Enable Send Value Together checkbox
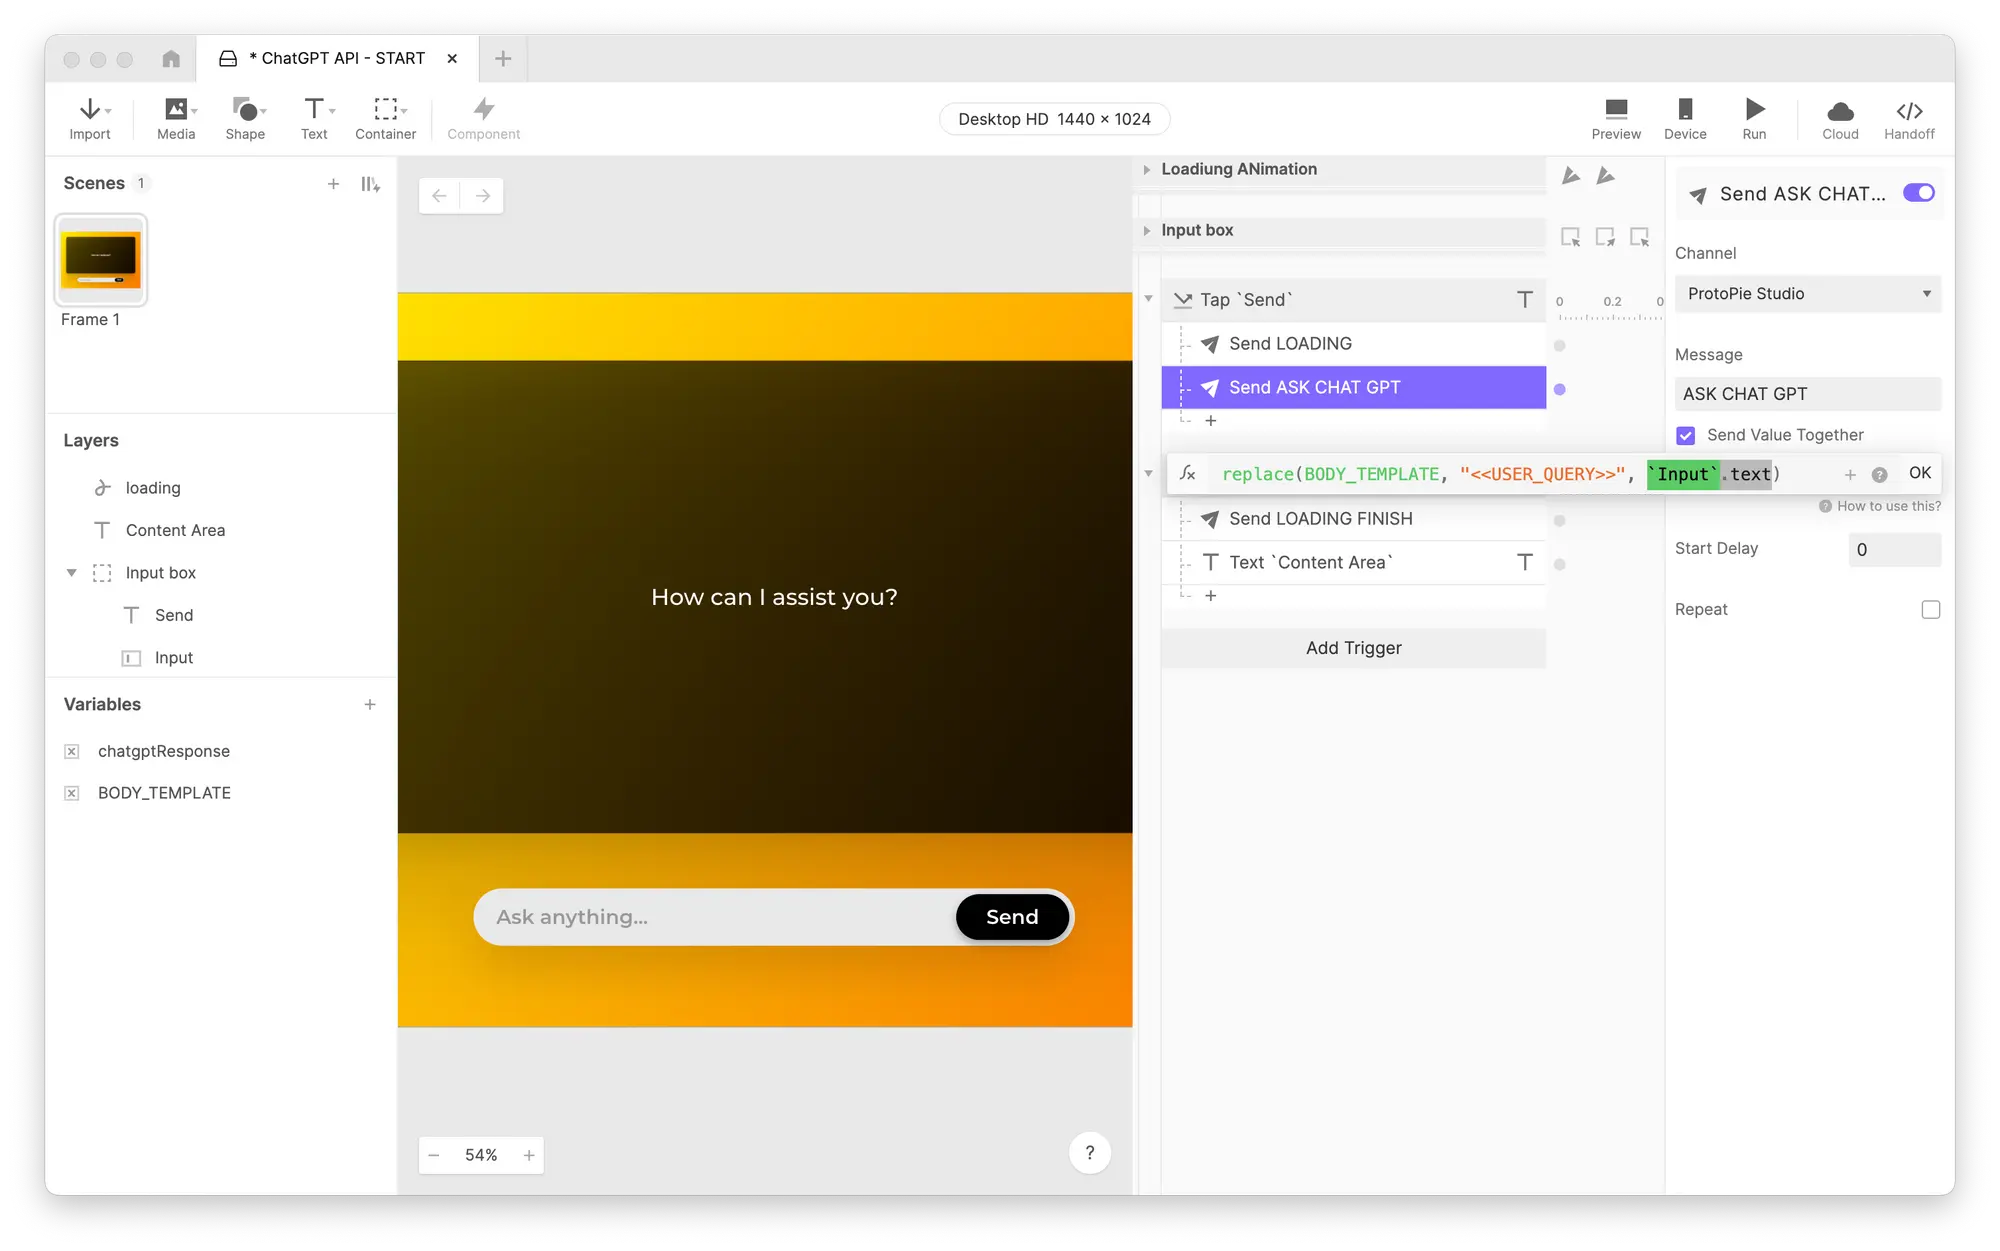 1687,434
